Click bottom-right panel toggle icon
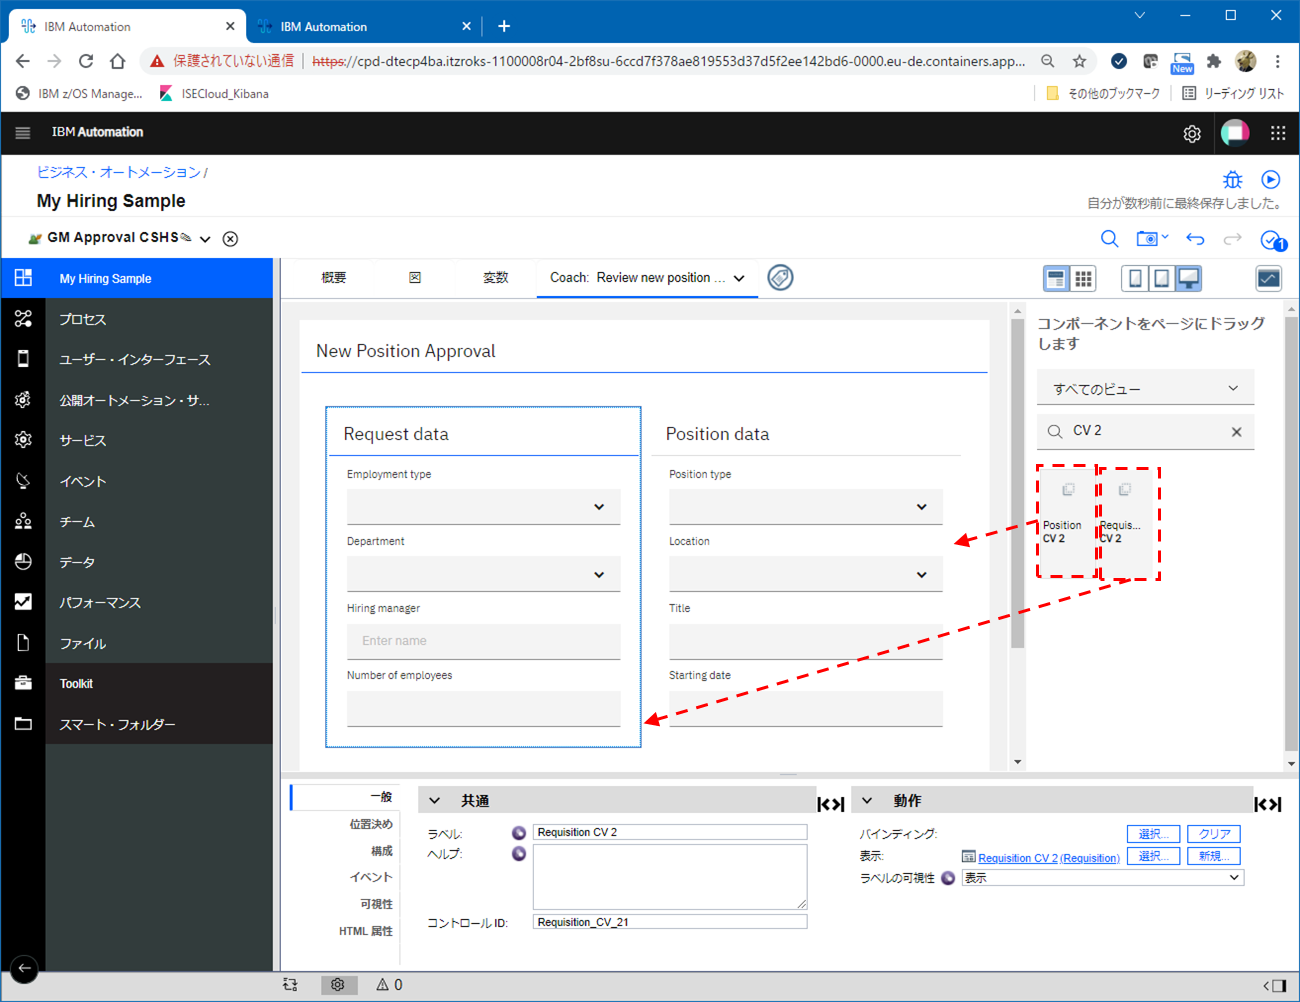This screenshot has width=1300, height=1002. (x=1275, y=985)
